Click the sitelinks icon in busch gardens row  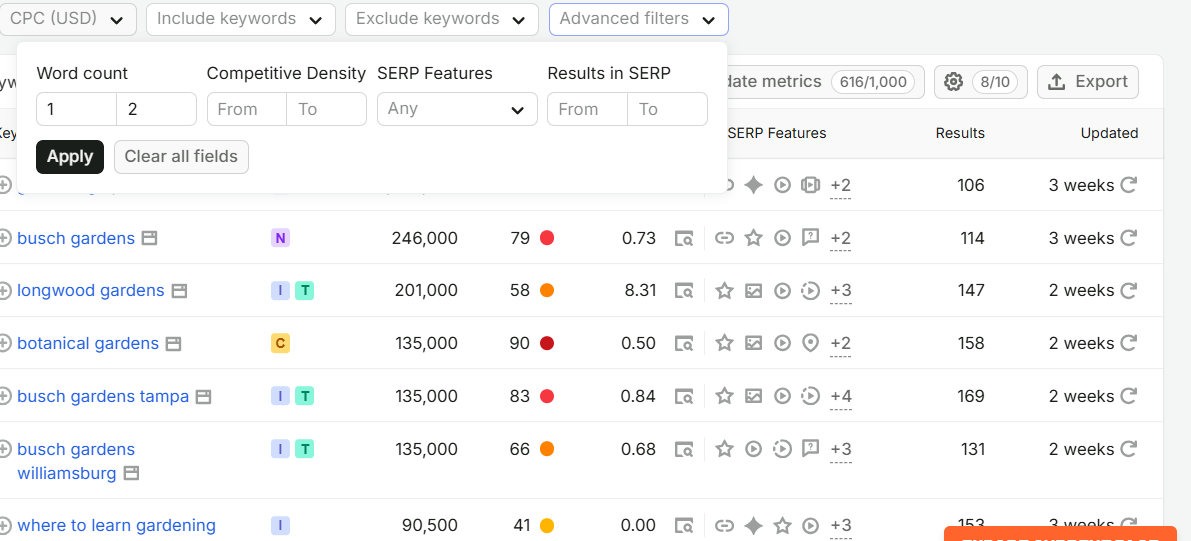coord(725,238)
